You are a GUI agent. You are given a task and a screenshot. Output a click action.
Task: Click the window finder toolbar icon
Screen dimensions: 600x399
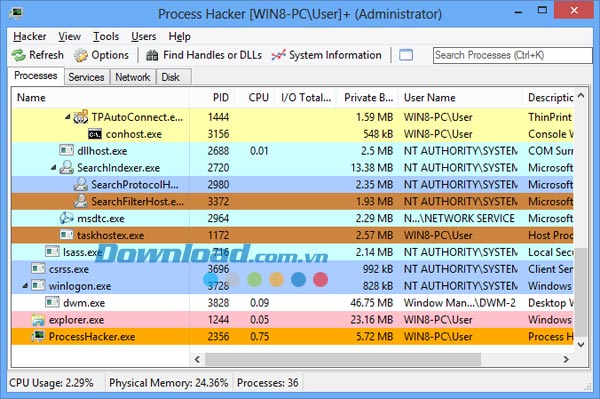406,55
